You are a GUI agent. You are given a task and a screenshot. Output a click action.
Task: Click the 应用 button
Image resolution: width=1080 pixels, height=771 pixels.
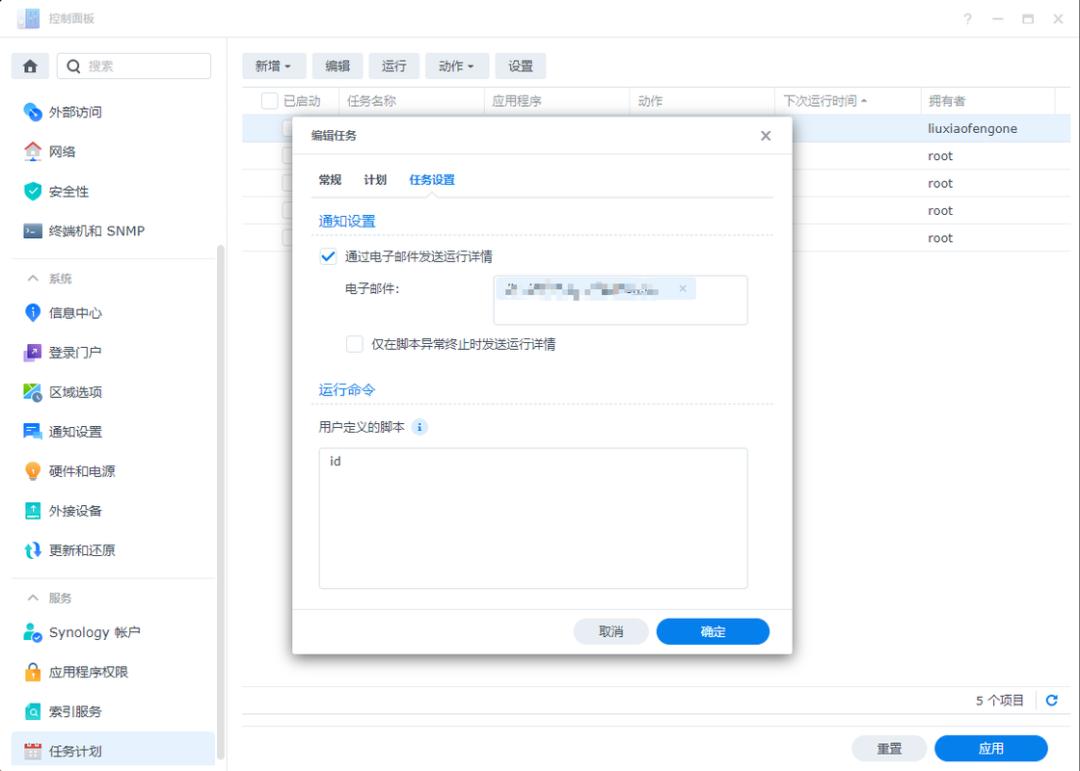tap(991, 749)
